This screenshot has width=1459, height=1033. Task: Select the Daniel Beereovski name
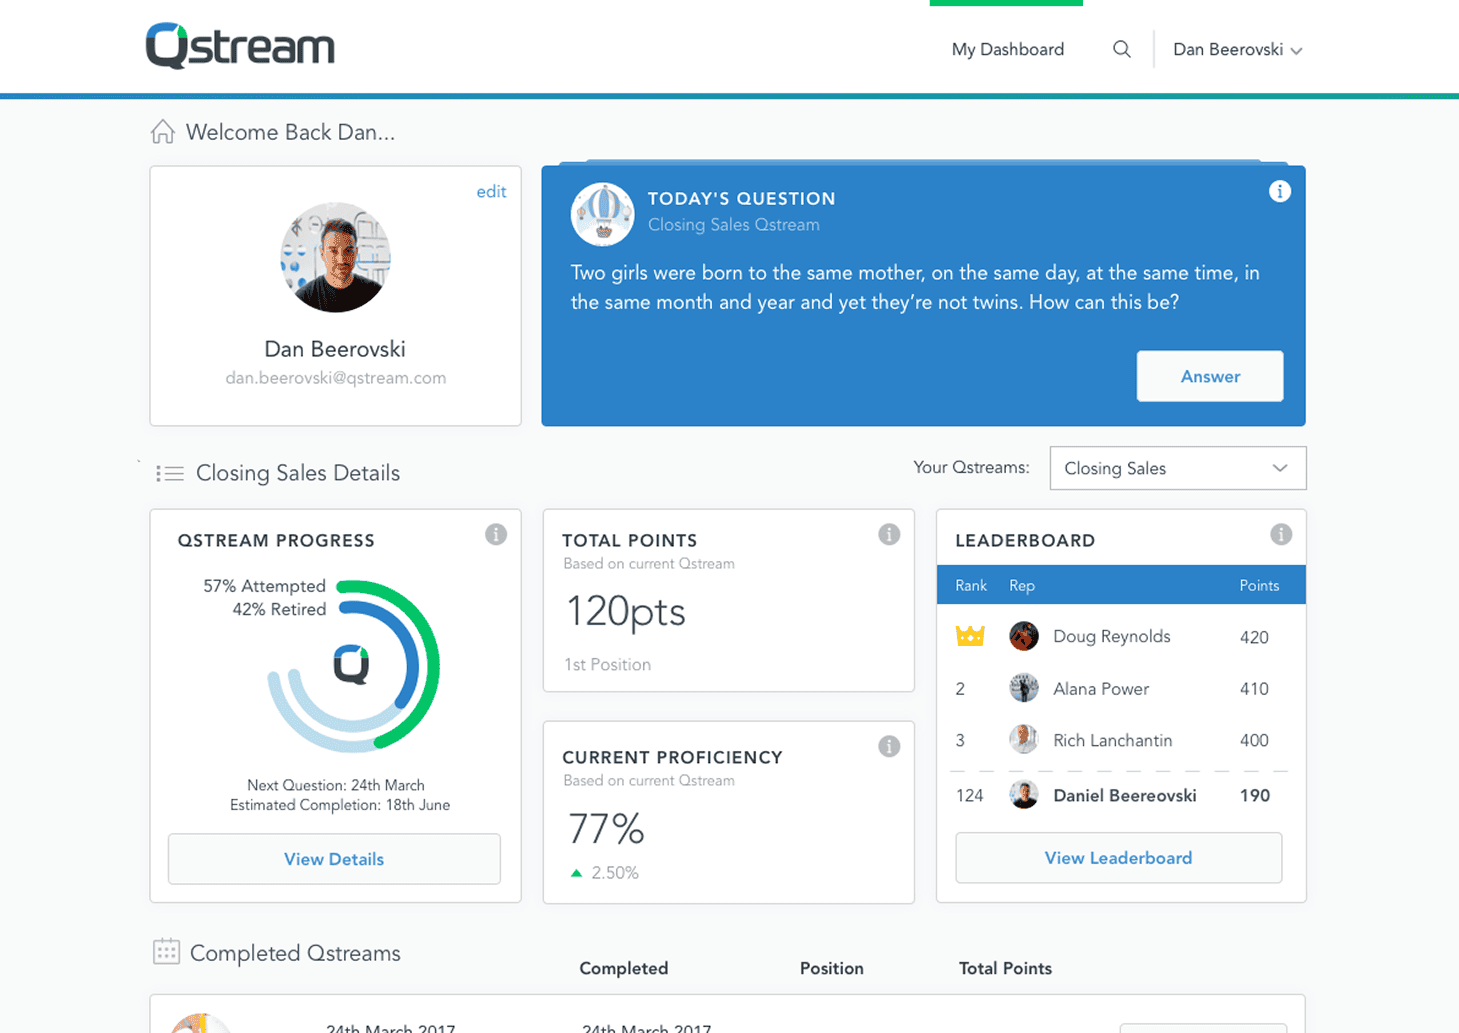click(1125, 796)
